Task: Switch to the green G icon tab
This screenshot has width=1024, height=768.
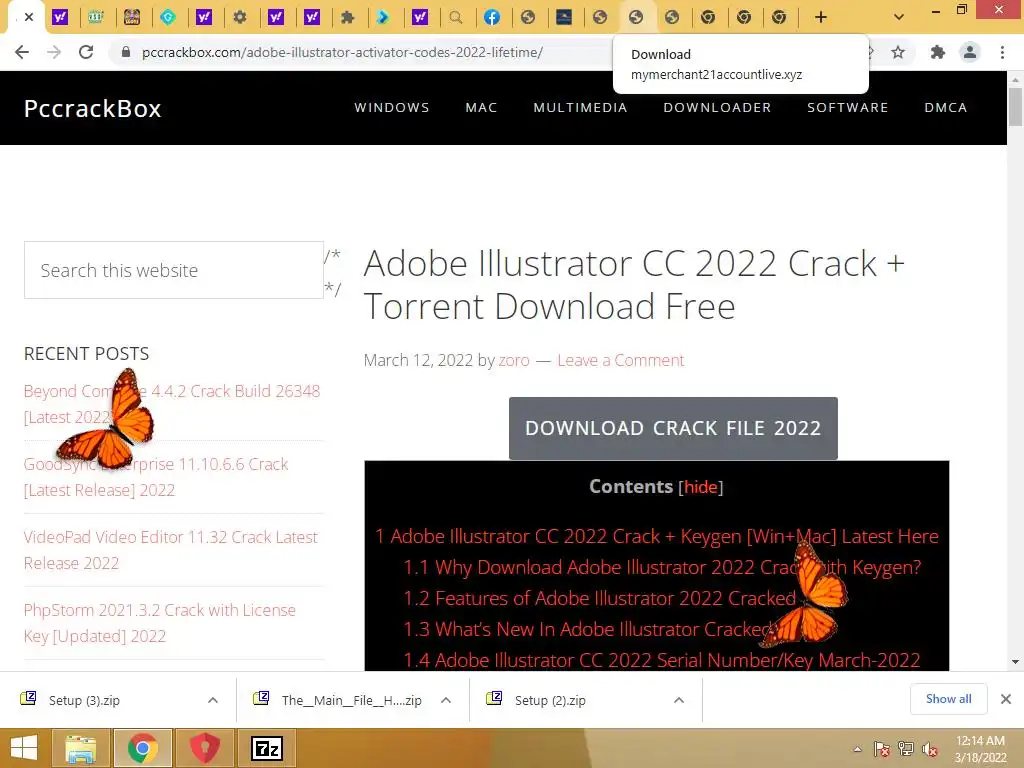Action: click(168, 18)
